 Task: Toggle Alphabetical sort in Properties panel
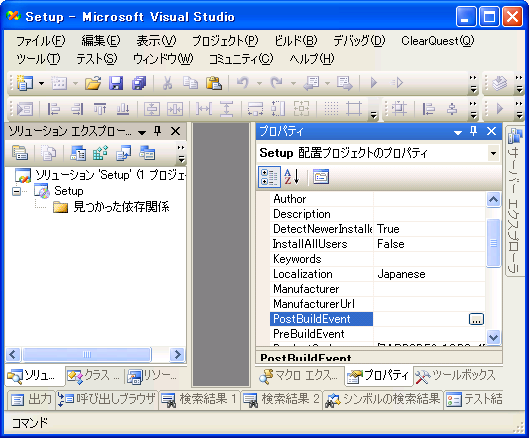click(x=291, y=176)
